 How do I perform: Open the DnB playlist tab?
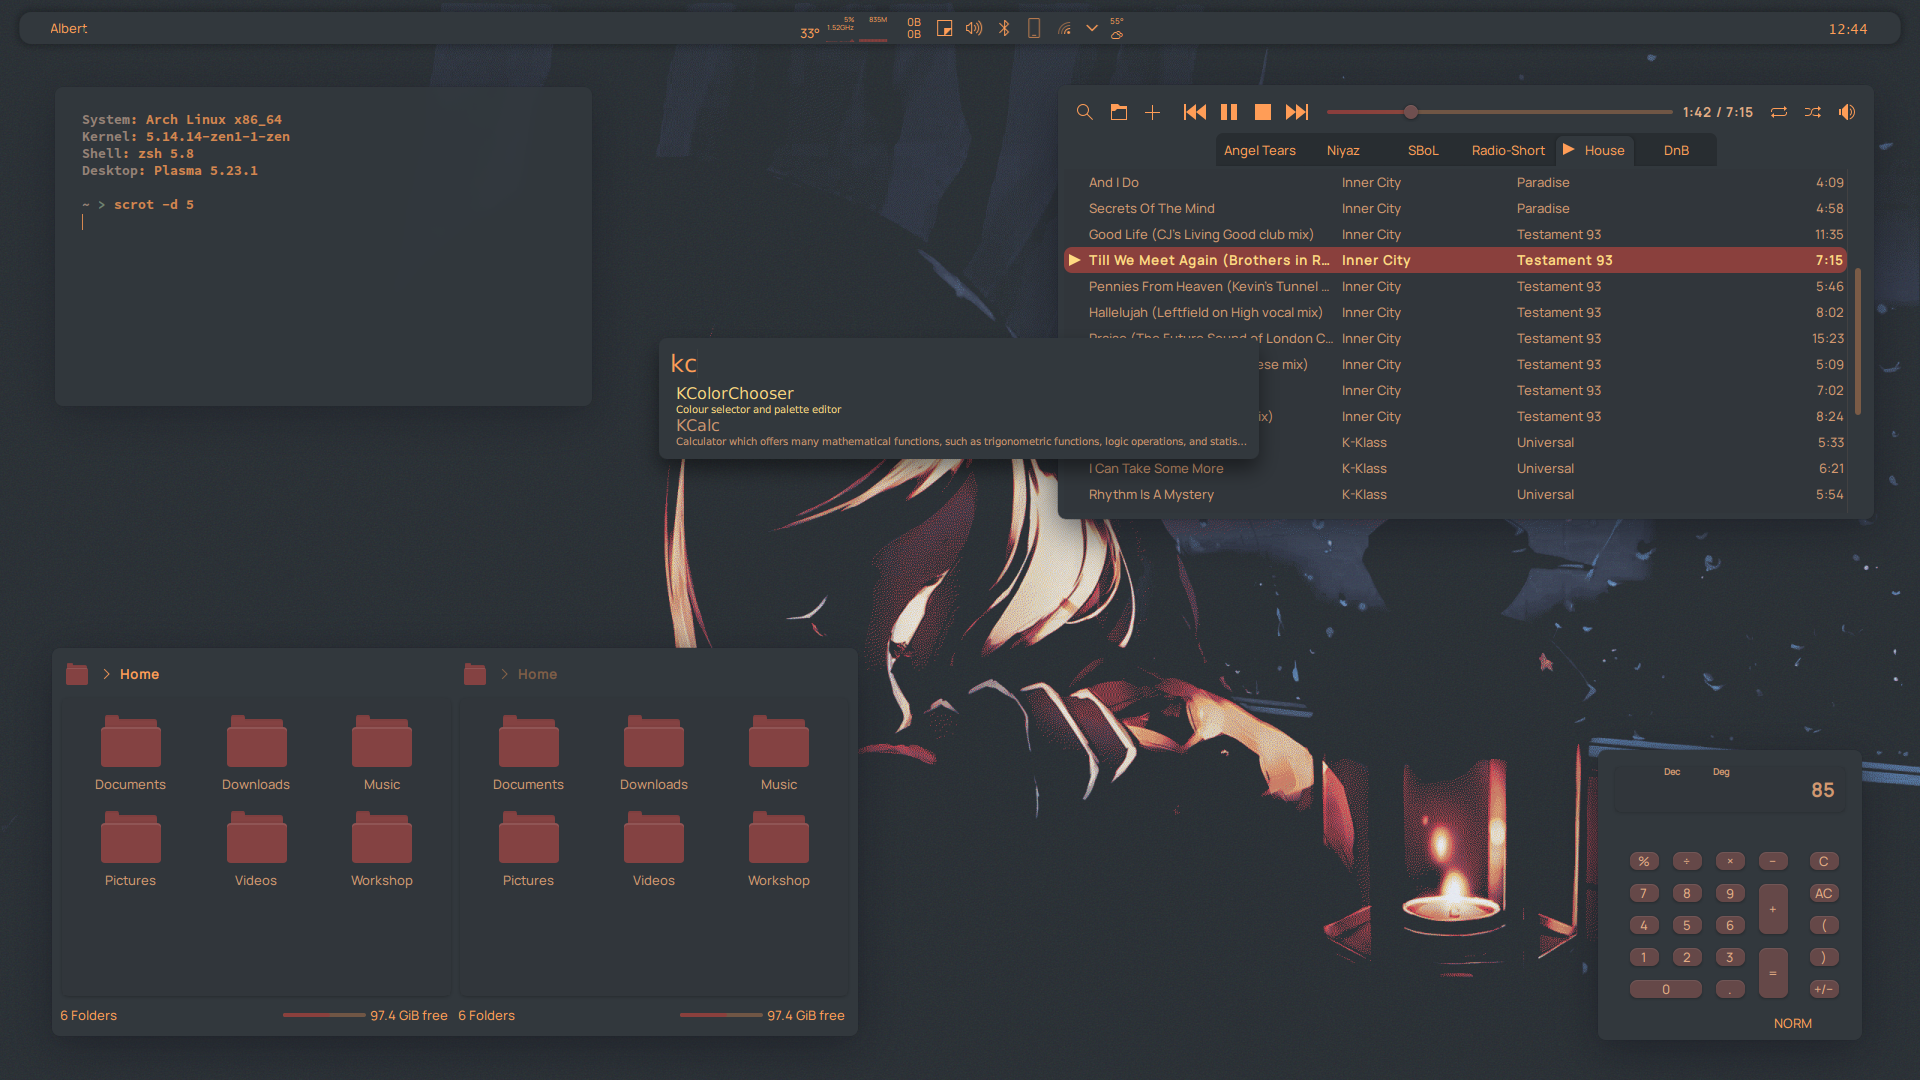tap(1676, 151)
